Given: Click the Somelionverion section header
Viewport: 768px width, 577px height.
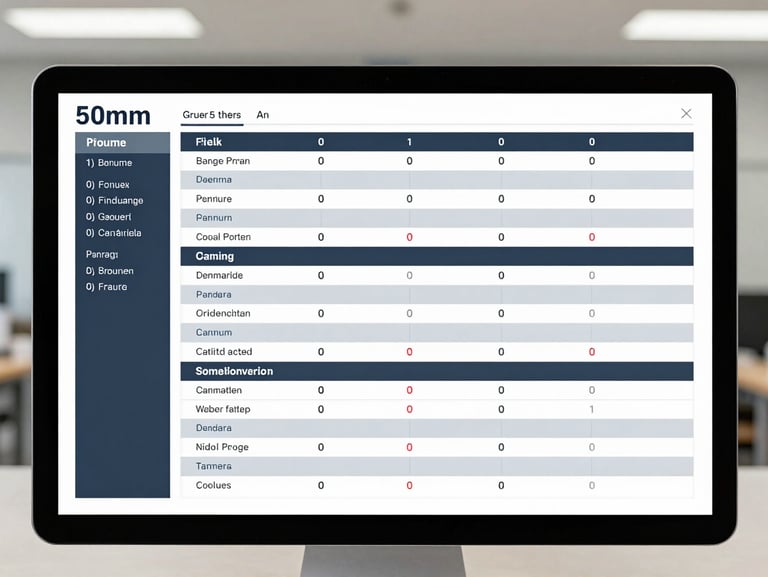Looking at the screenshot, I should (437, 371).
